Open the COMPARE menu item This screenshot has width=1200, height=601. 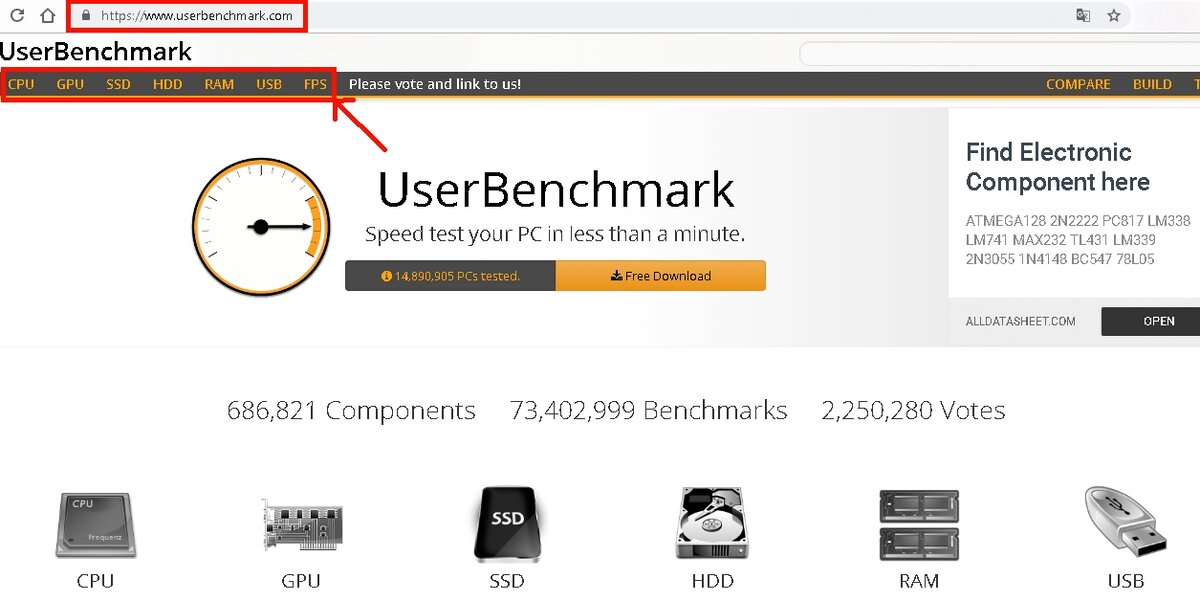coord(1078,84)
